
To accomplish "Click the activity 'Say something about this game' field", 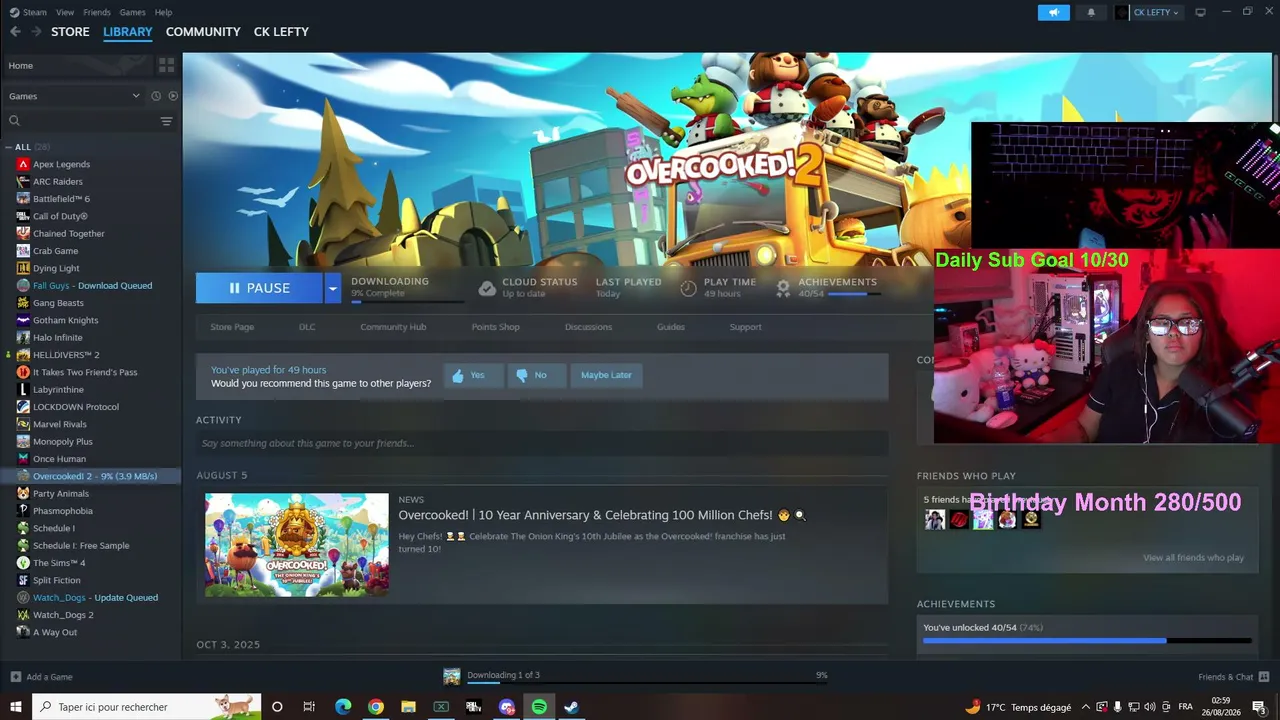I will (542, 443).
